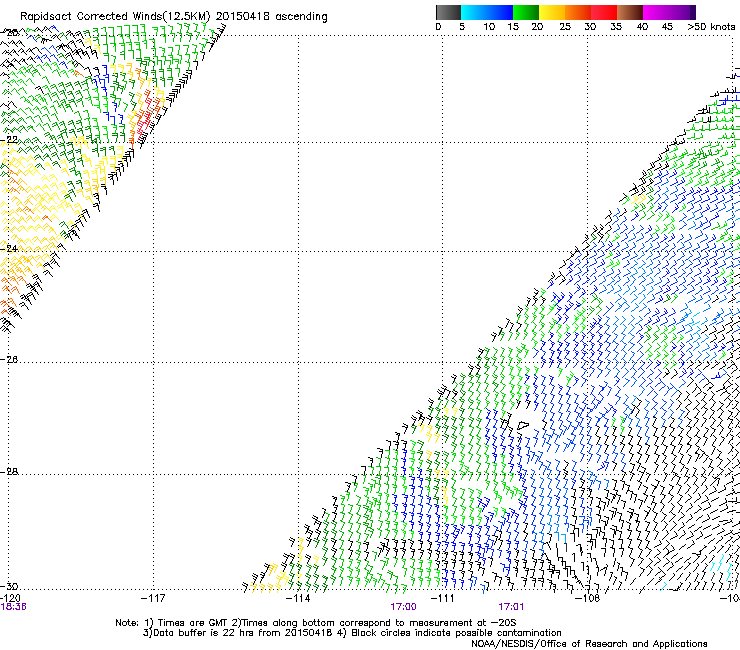
Task: Click the magenta-purple 40-50 knots legend segment
Action: click(669, 12)
